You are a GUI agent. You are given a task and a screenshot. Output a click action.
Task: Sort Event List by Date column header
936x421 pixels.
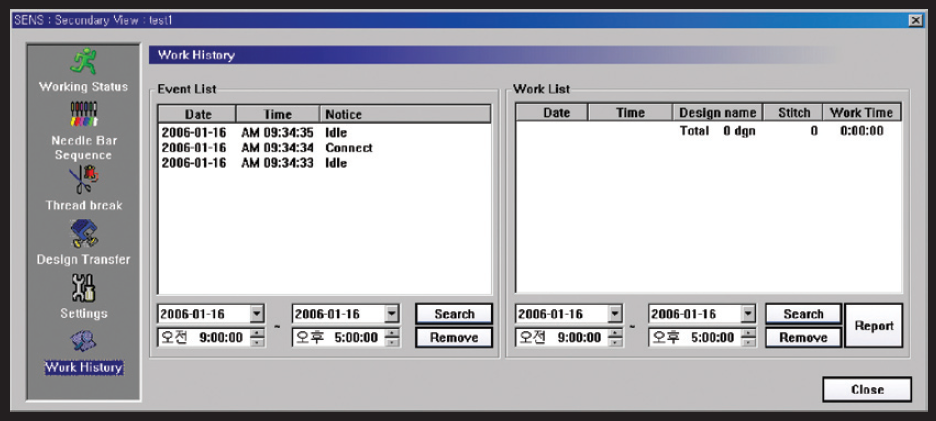(x=198, y=114)
